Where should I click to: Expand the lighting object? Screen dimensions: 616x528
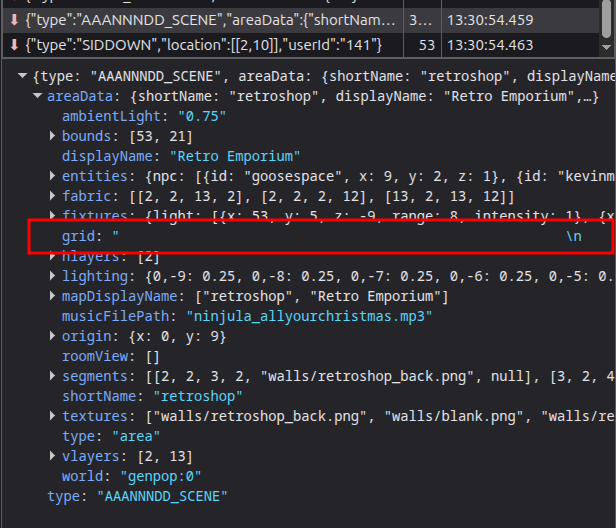pyautogui.click(x=53, y=276)
